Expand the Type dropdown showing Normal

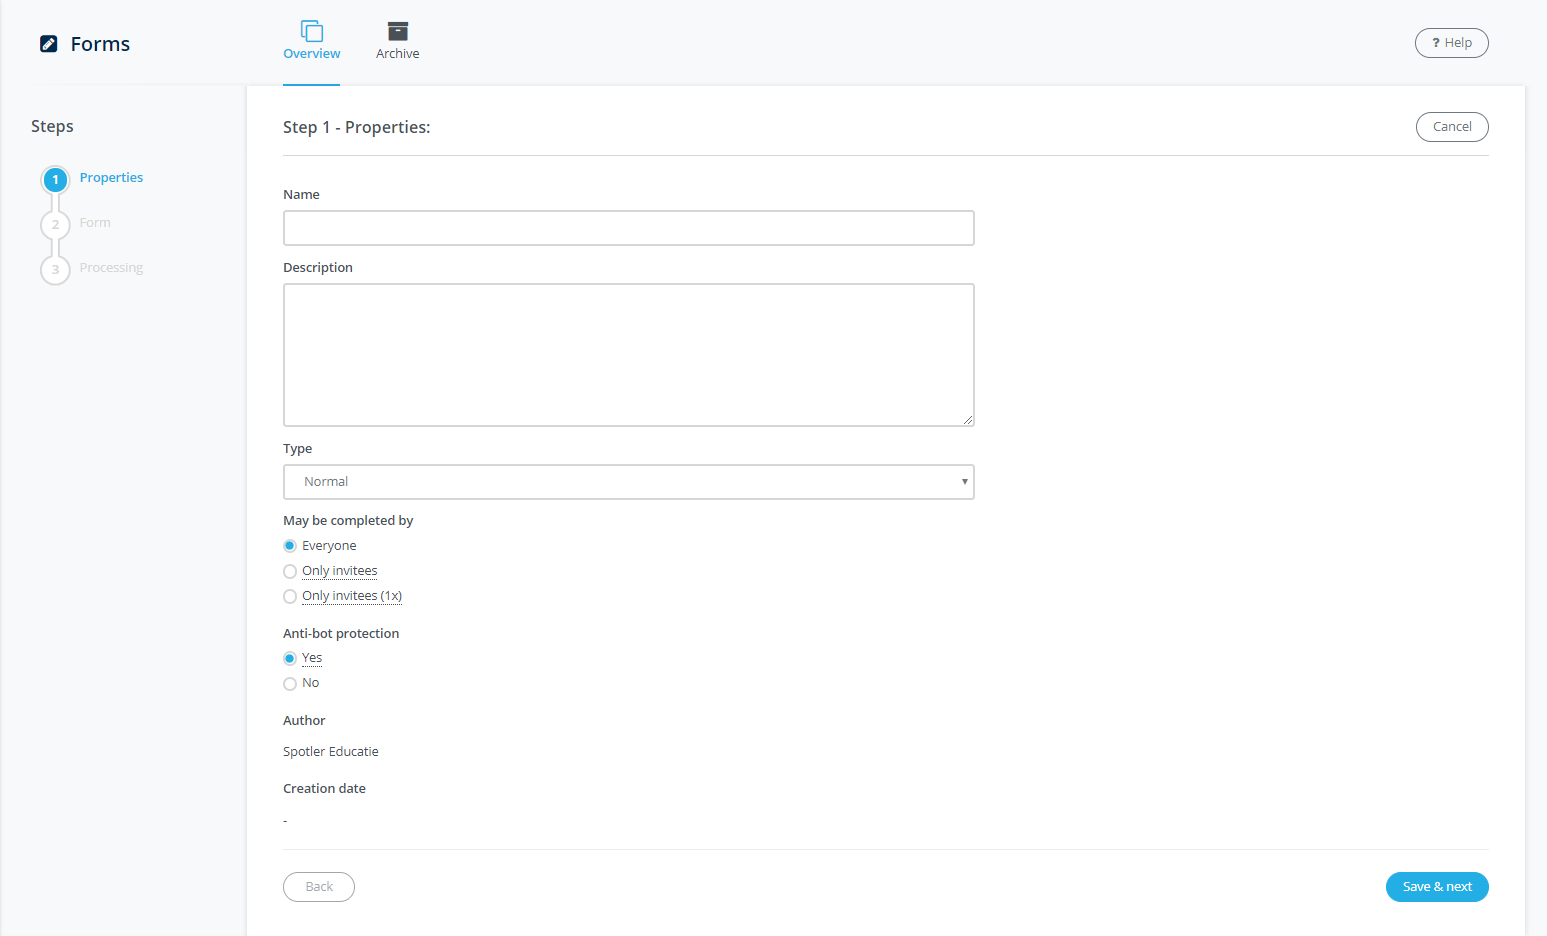pos(628,482)
